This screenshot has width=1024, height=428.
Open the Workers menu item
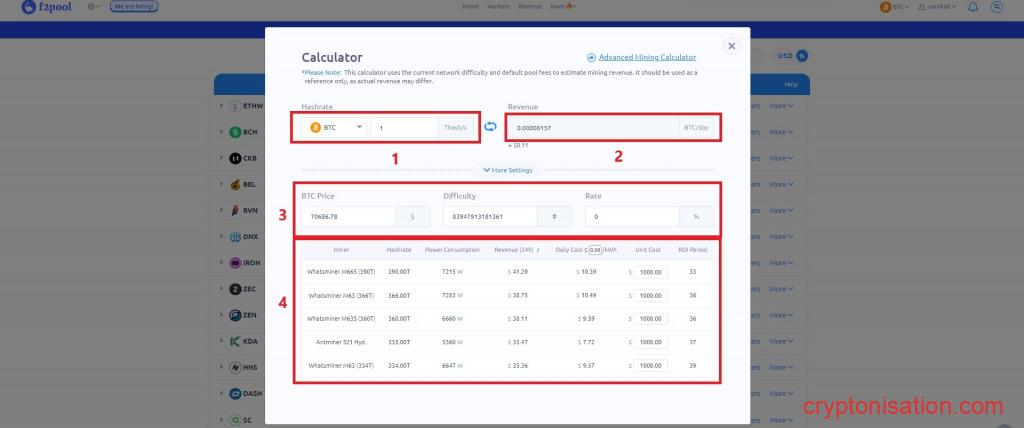click(x=499, y=7)
